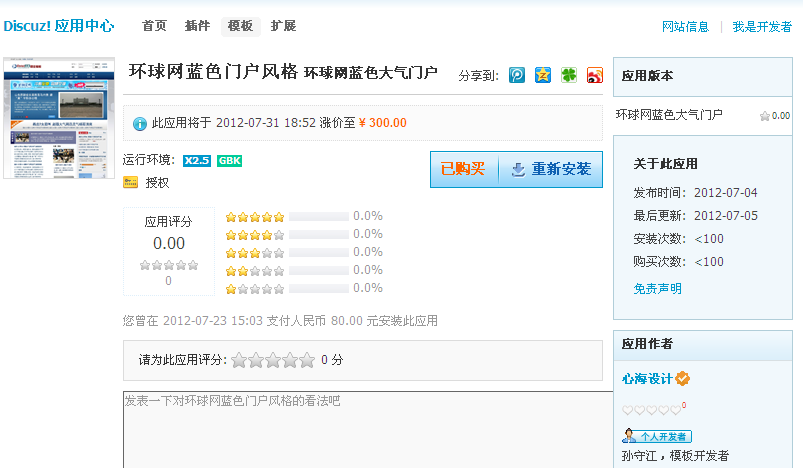This screenshot has width=803, height=468.
Task: Click the GBK encoding badge
Action: pyautogui.click(x=229, y=161)
